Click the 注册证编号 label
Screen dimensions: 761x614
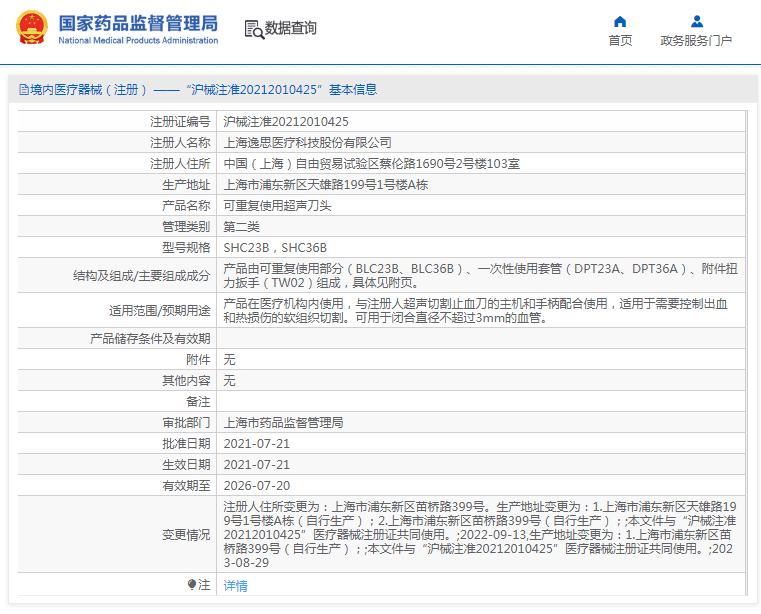click(x=180, y=121)
